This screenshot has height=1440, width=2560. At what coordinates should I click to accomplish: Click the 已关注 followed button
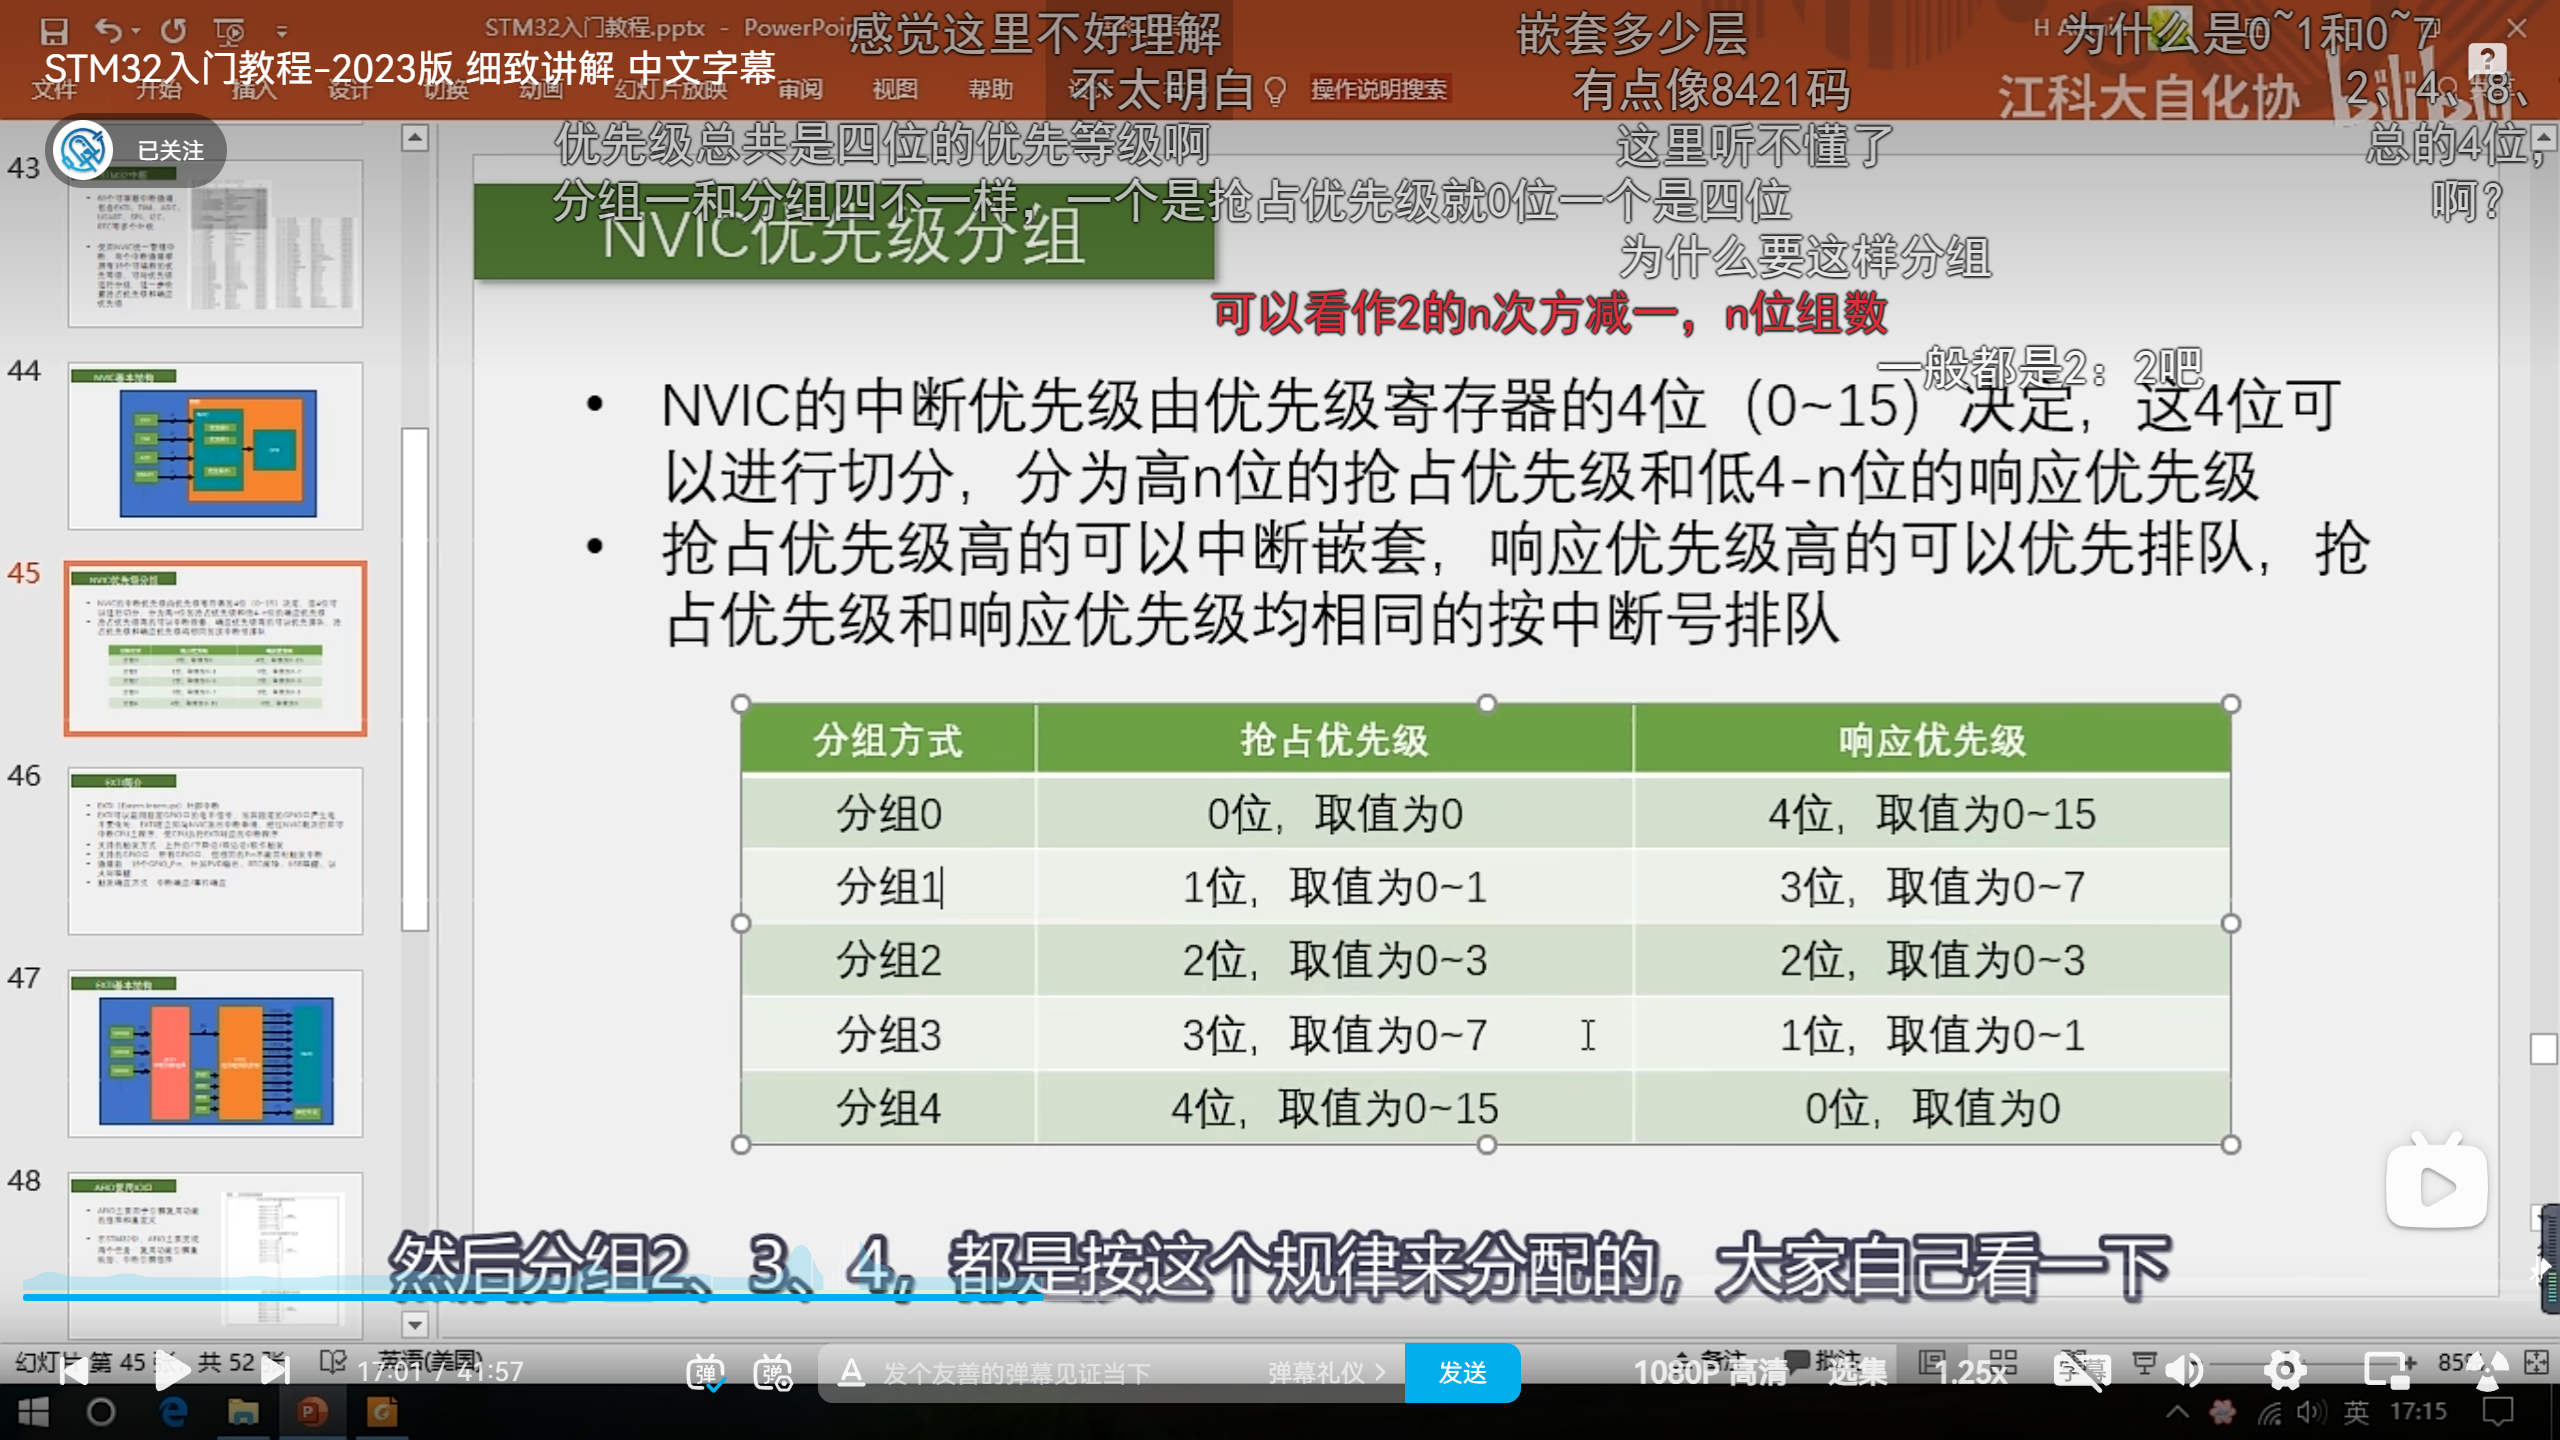click(x=170, y=151)
